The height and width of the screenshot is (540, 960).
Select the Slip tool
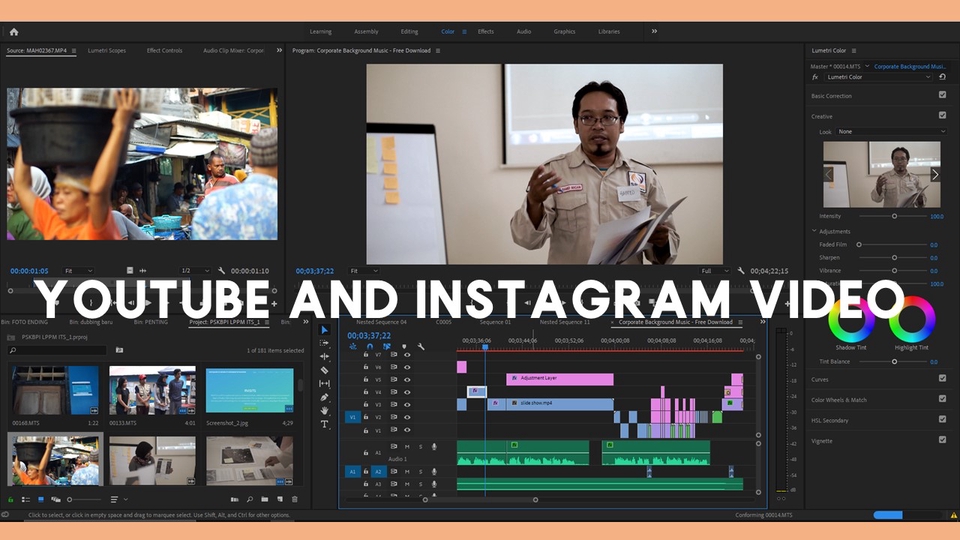pos(324,383)
